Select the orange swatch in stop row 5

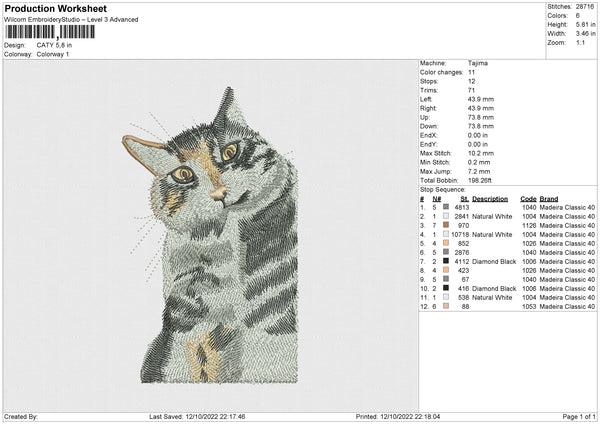tap(446, 243)
